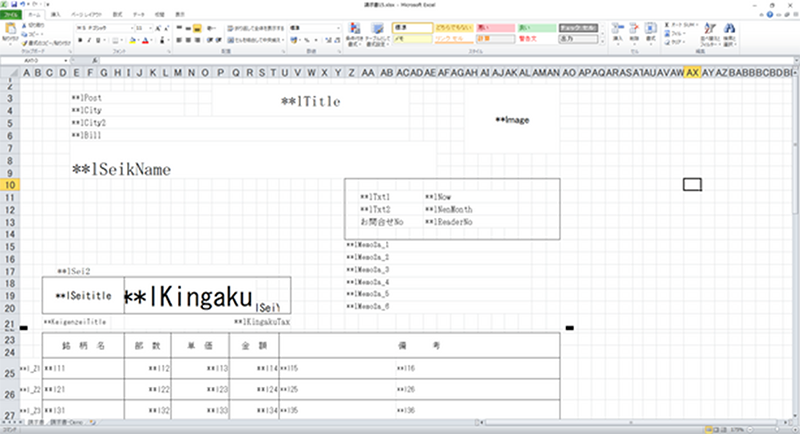
Task: Select the highlighted AX column header
Action: pos(692,73)
